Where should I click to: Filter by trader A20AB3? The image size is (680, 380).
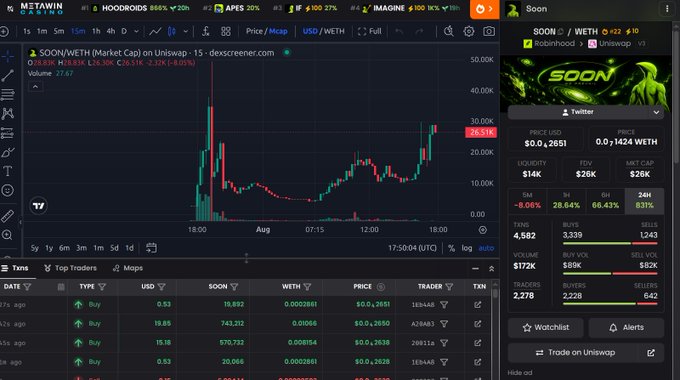pos(444,324)
